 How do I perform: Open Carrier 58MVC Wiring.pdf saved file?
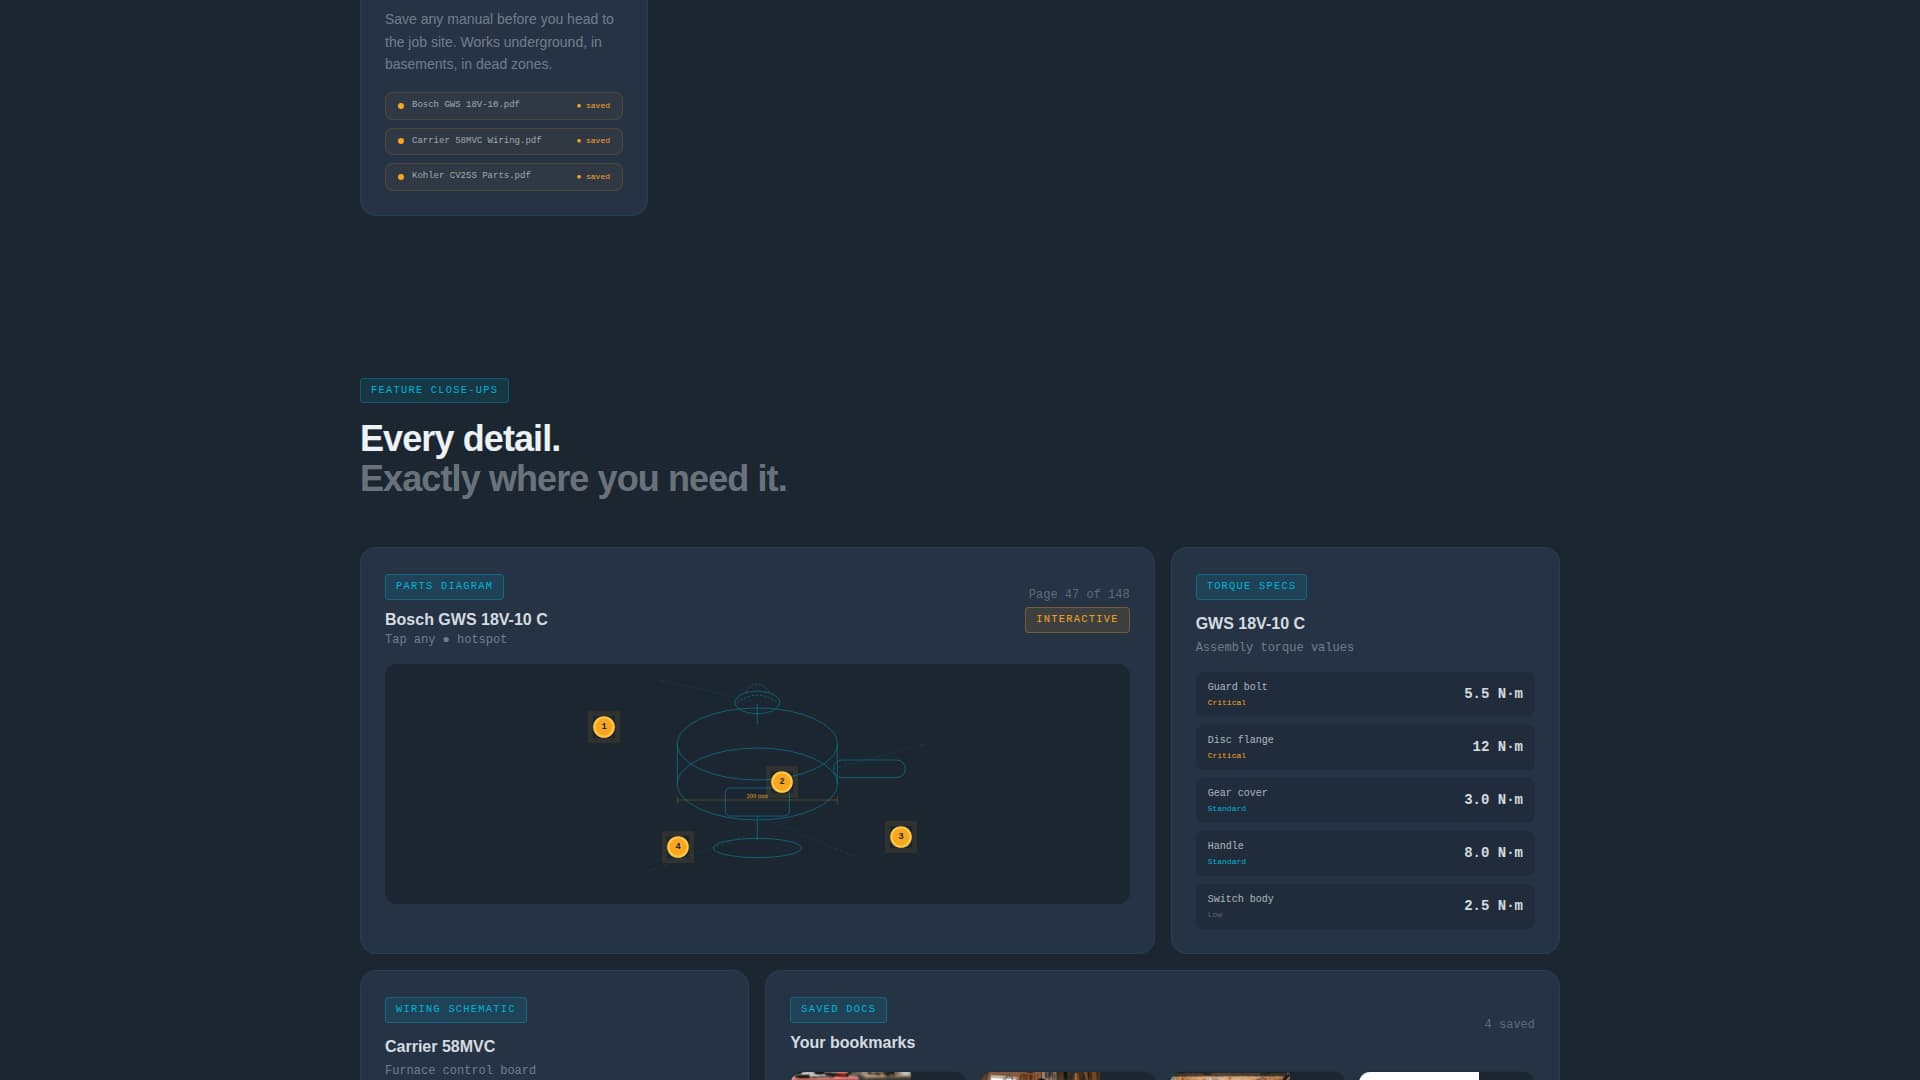tap(504, 141)
